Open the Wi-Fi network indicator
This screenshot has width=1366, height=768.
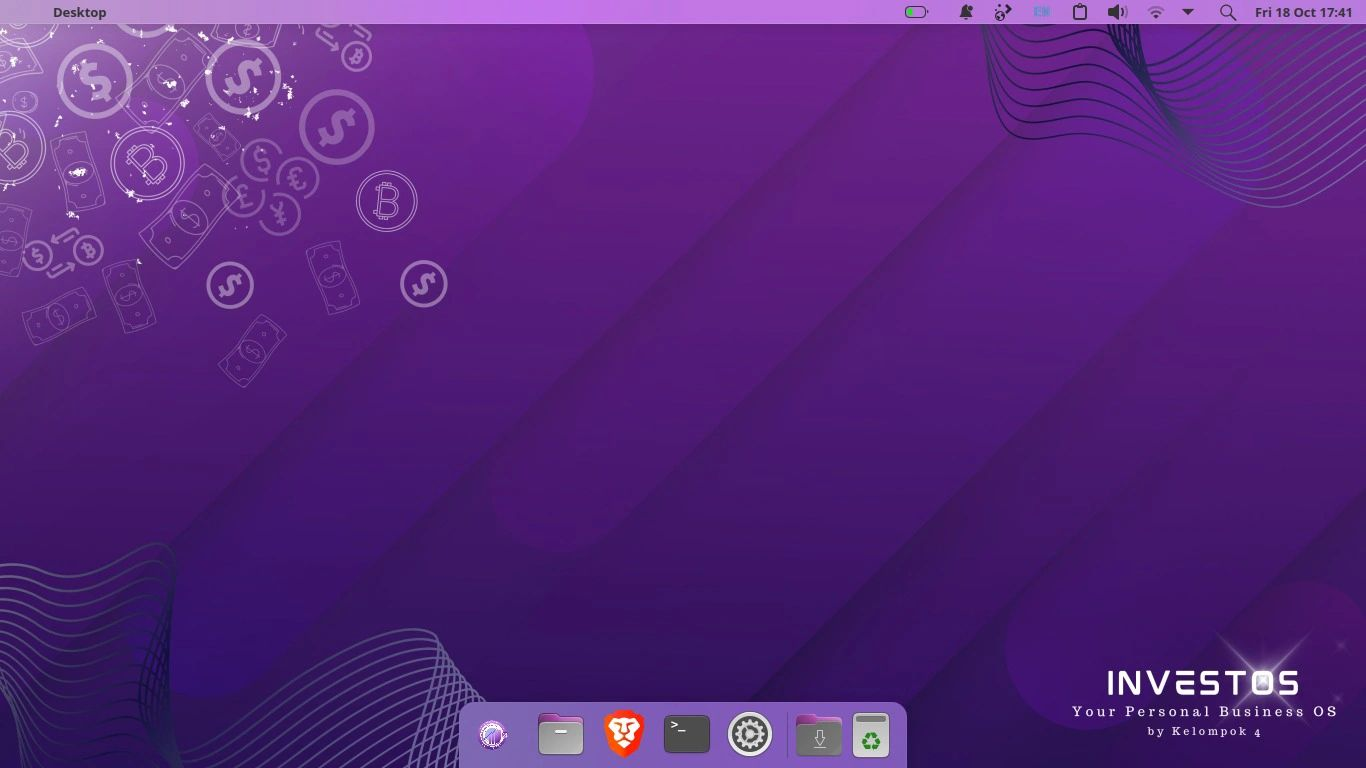tap(1155, 12)
